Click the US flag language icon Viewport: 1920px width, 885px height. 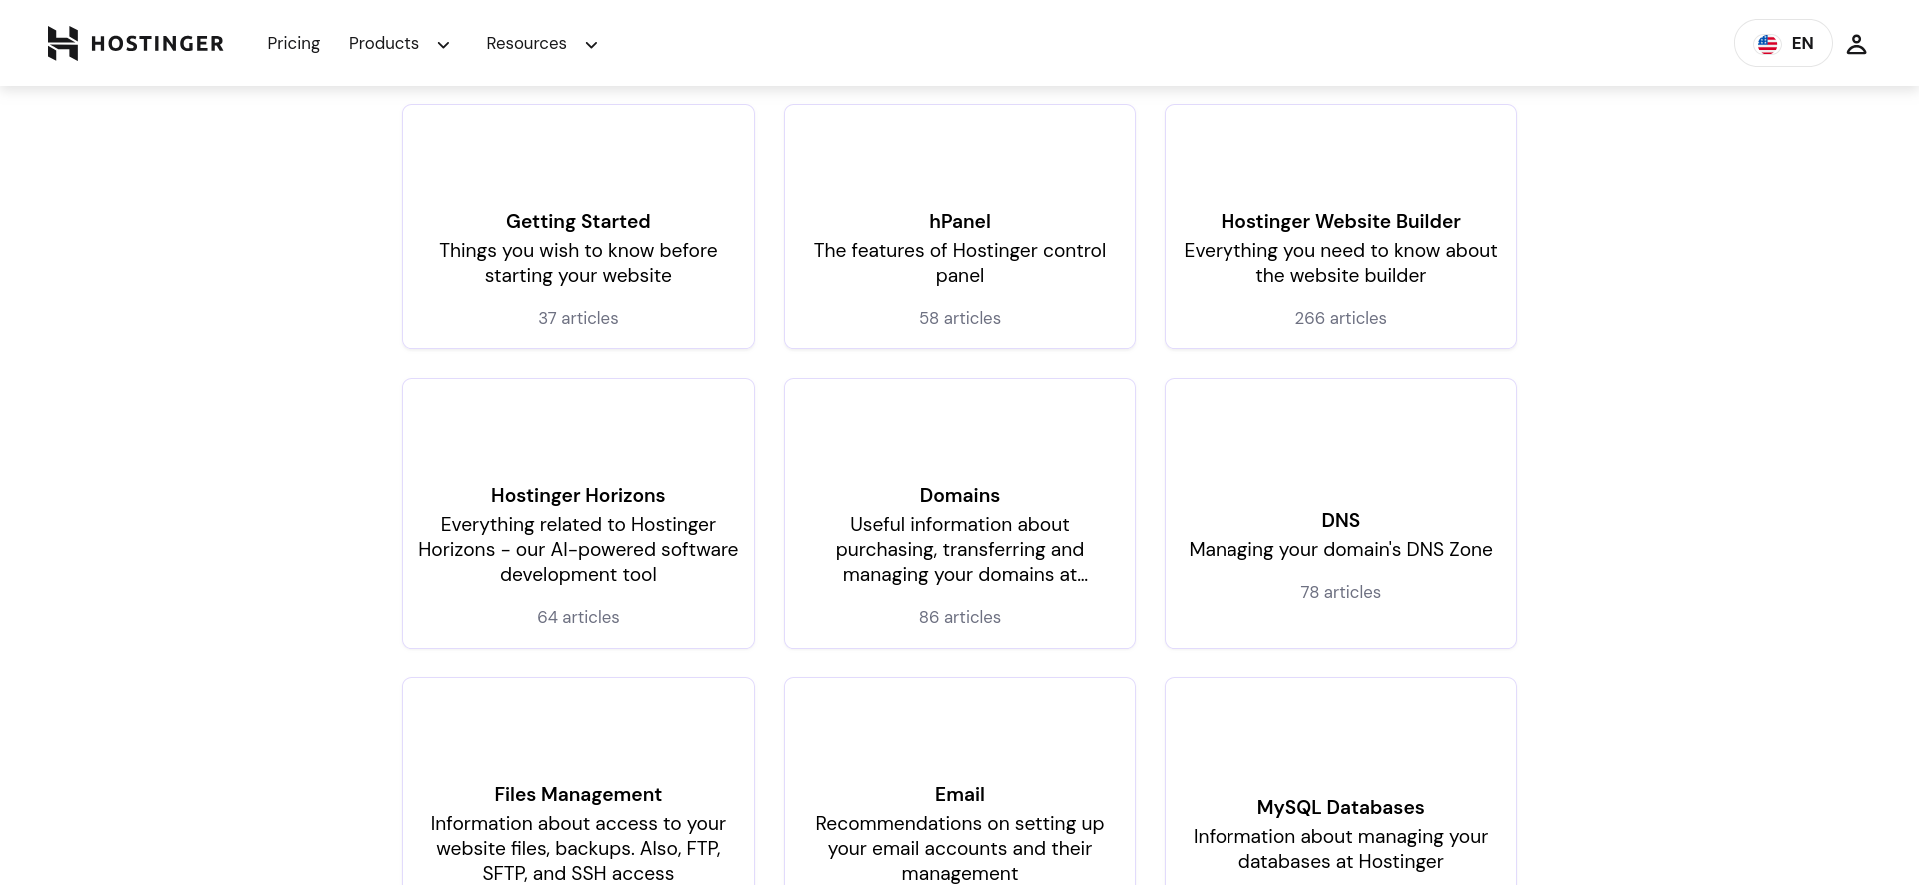1768,44
